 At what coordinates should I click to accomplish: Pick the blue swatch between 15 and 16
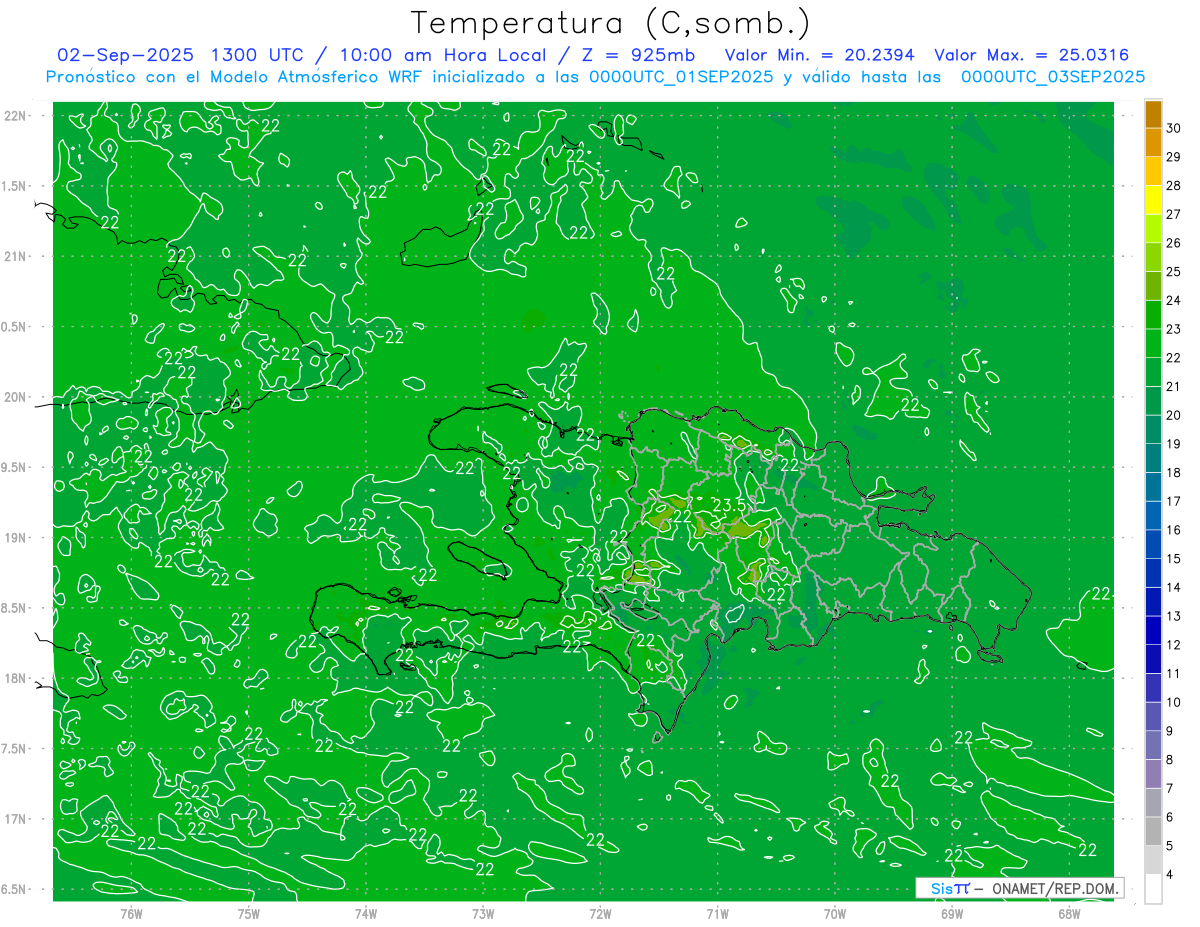click(1153, 544)
